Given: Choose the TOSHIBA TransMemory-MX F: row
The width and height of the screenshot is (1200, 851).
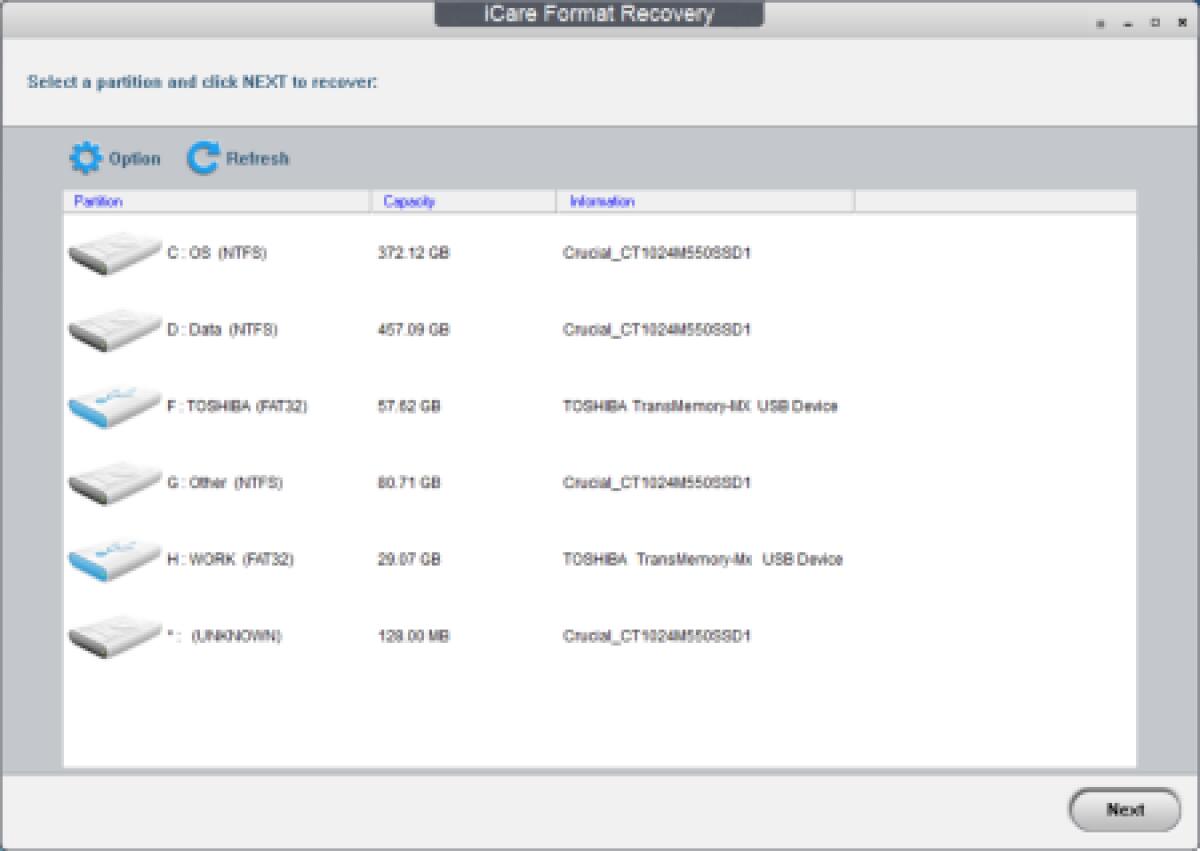Looking at the screenshot, I should (x=700, y=406).
